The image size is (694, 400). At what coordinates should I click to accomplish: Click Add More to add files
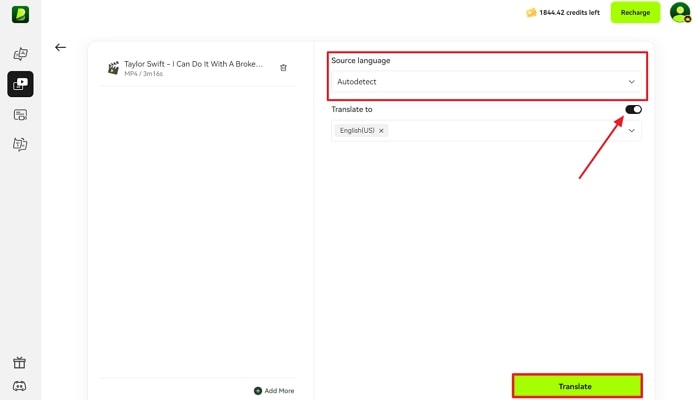274,390
